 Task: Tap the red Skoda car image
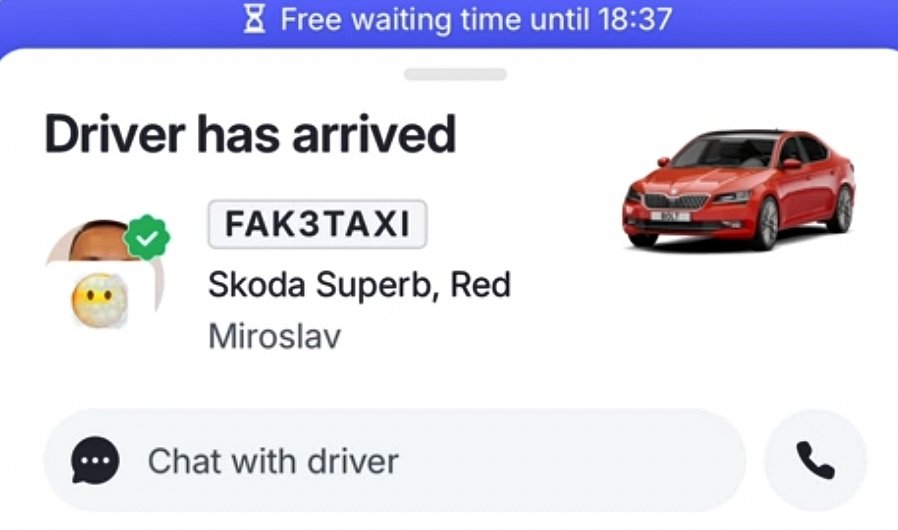(739, 190)
